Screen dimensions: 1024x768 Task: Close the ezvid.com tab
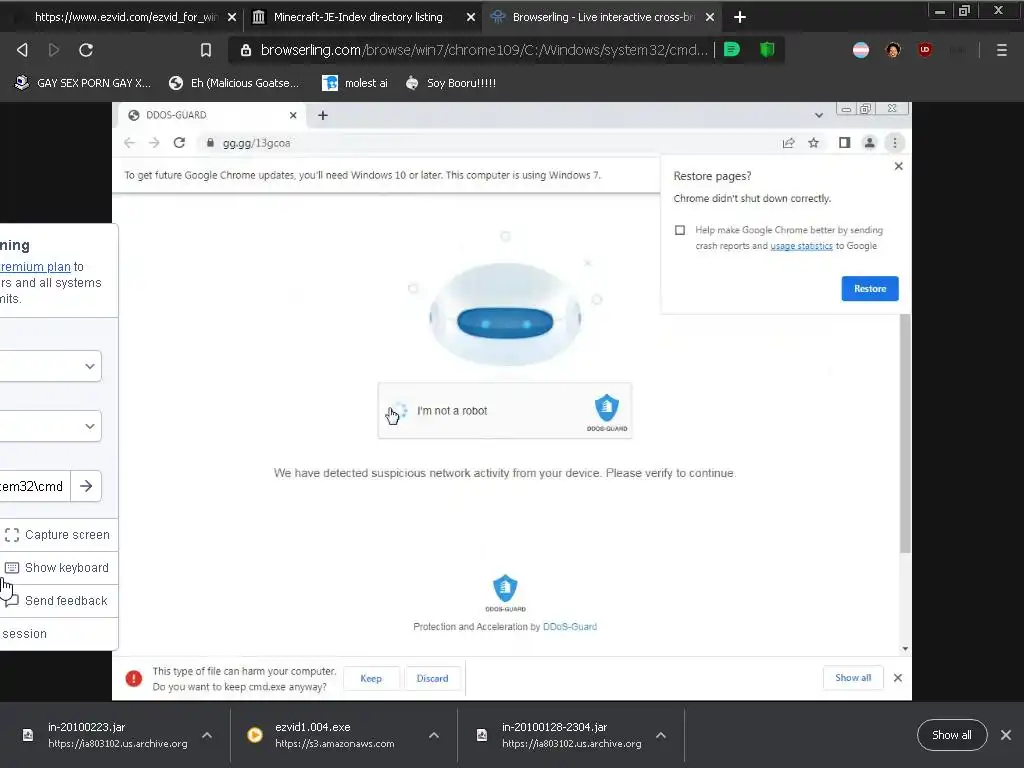coord(231,18)
